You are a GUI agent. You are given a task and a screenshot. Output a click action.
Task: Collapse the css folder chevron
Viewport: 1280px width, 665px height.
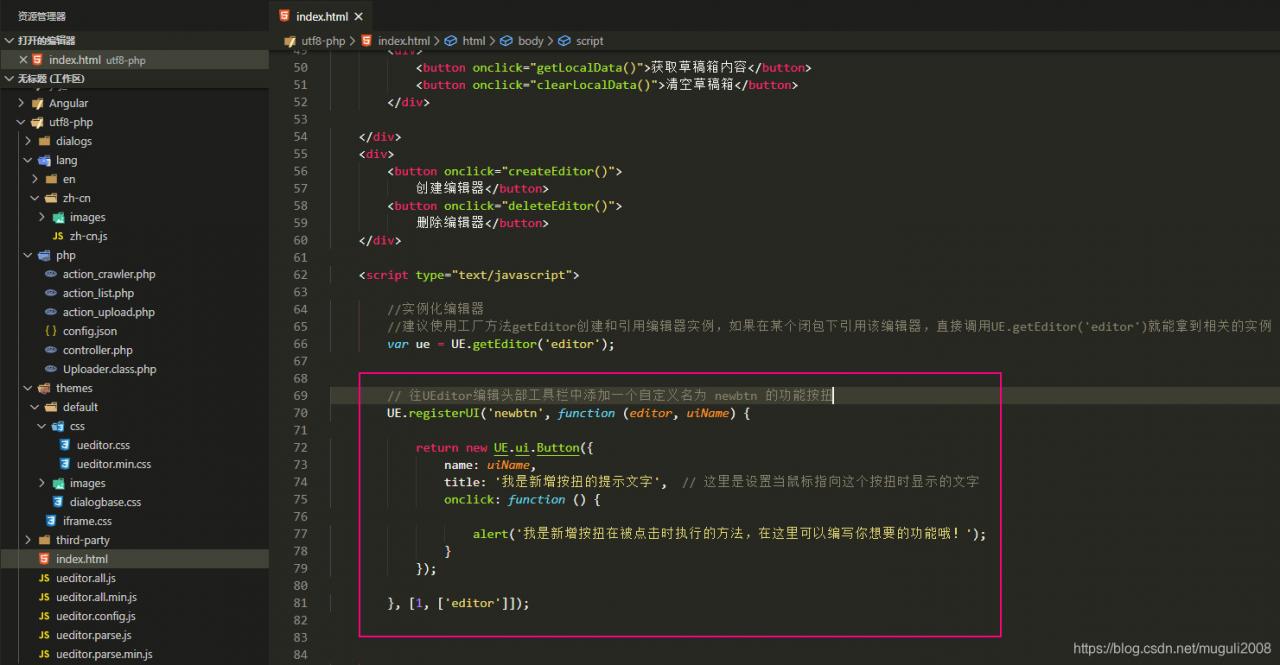coord(43,426)
